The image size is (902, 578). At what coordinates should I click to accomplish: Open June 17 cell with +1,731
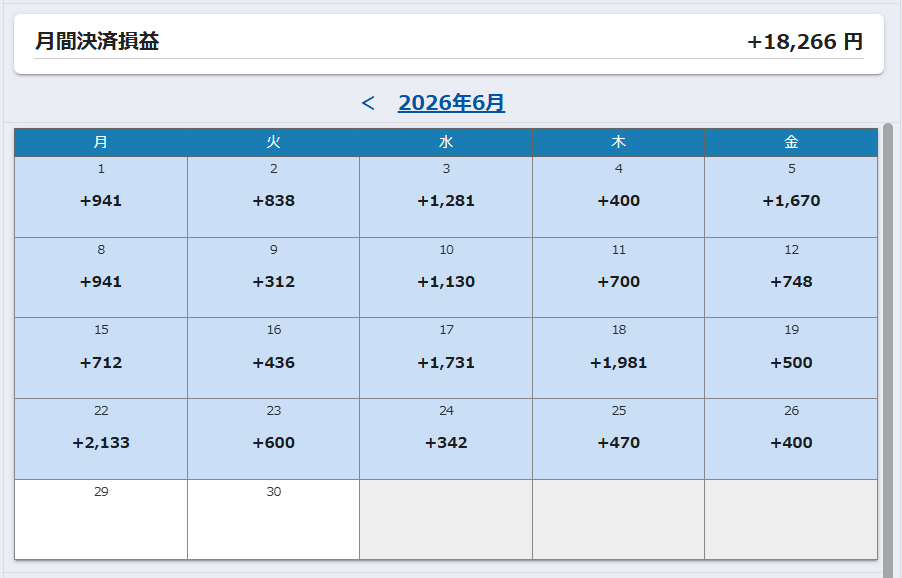pyautogui.click(x=446, y=358)
